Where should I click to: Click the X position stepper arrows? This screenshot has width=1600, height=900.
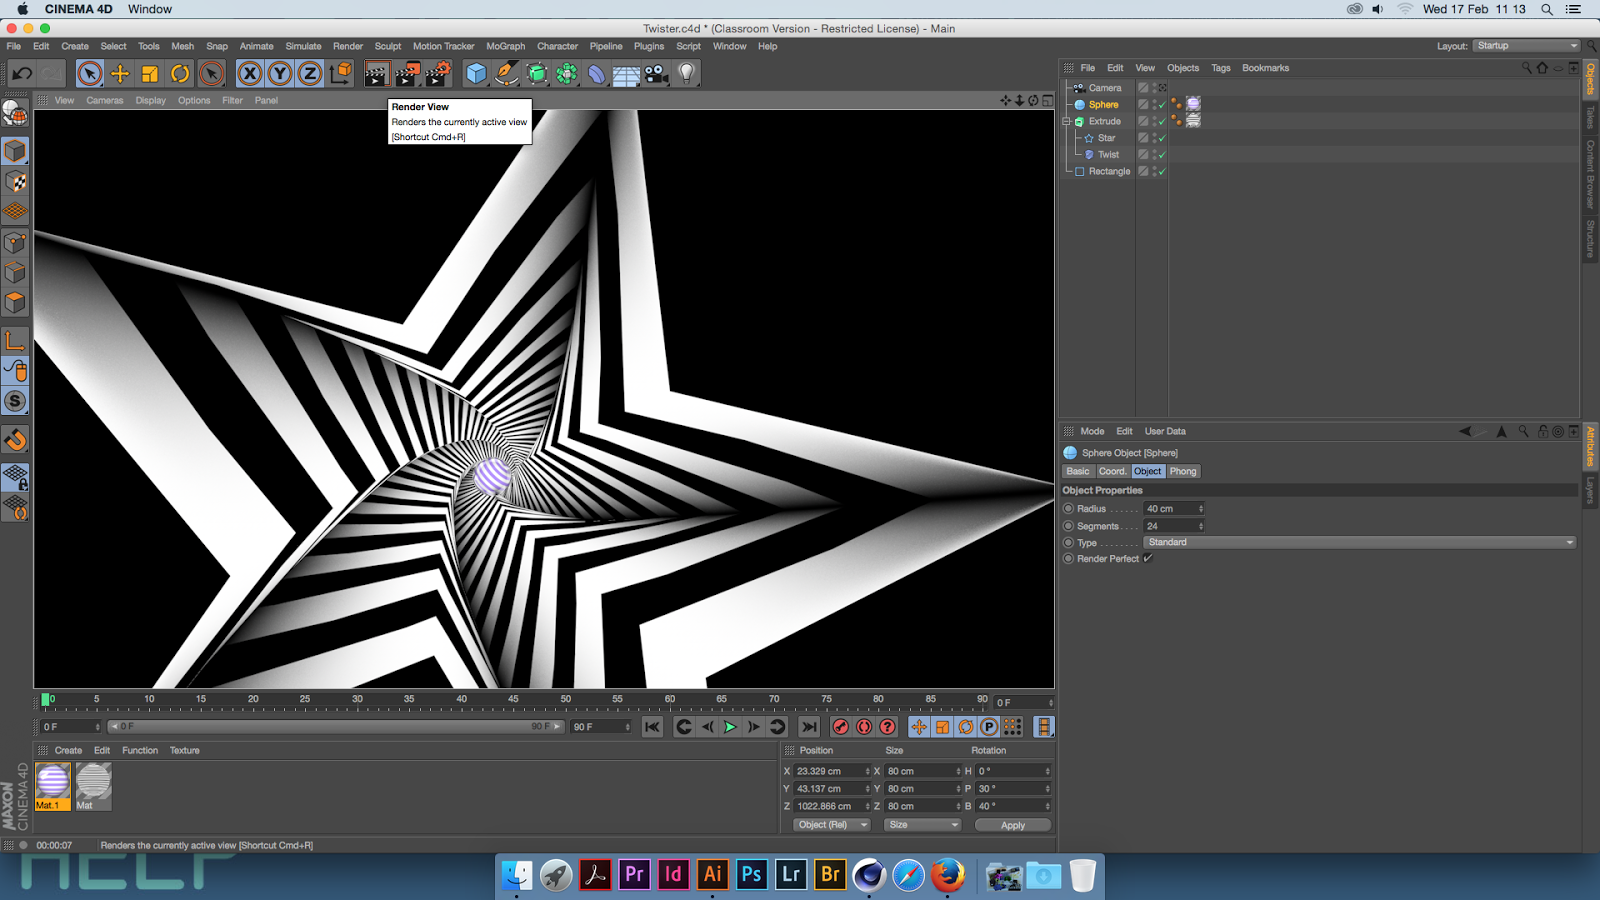867,771
